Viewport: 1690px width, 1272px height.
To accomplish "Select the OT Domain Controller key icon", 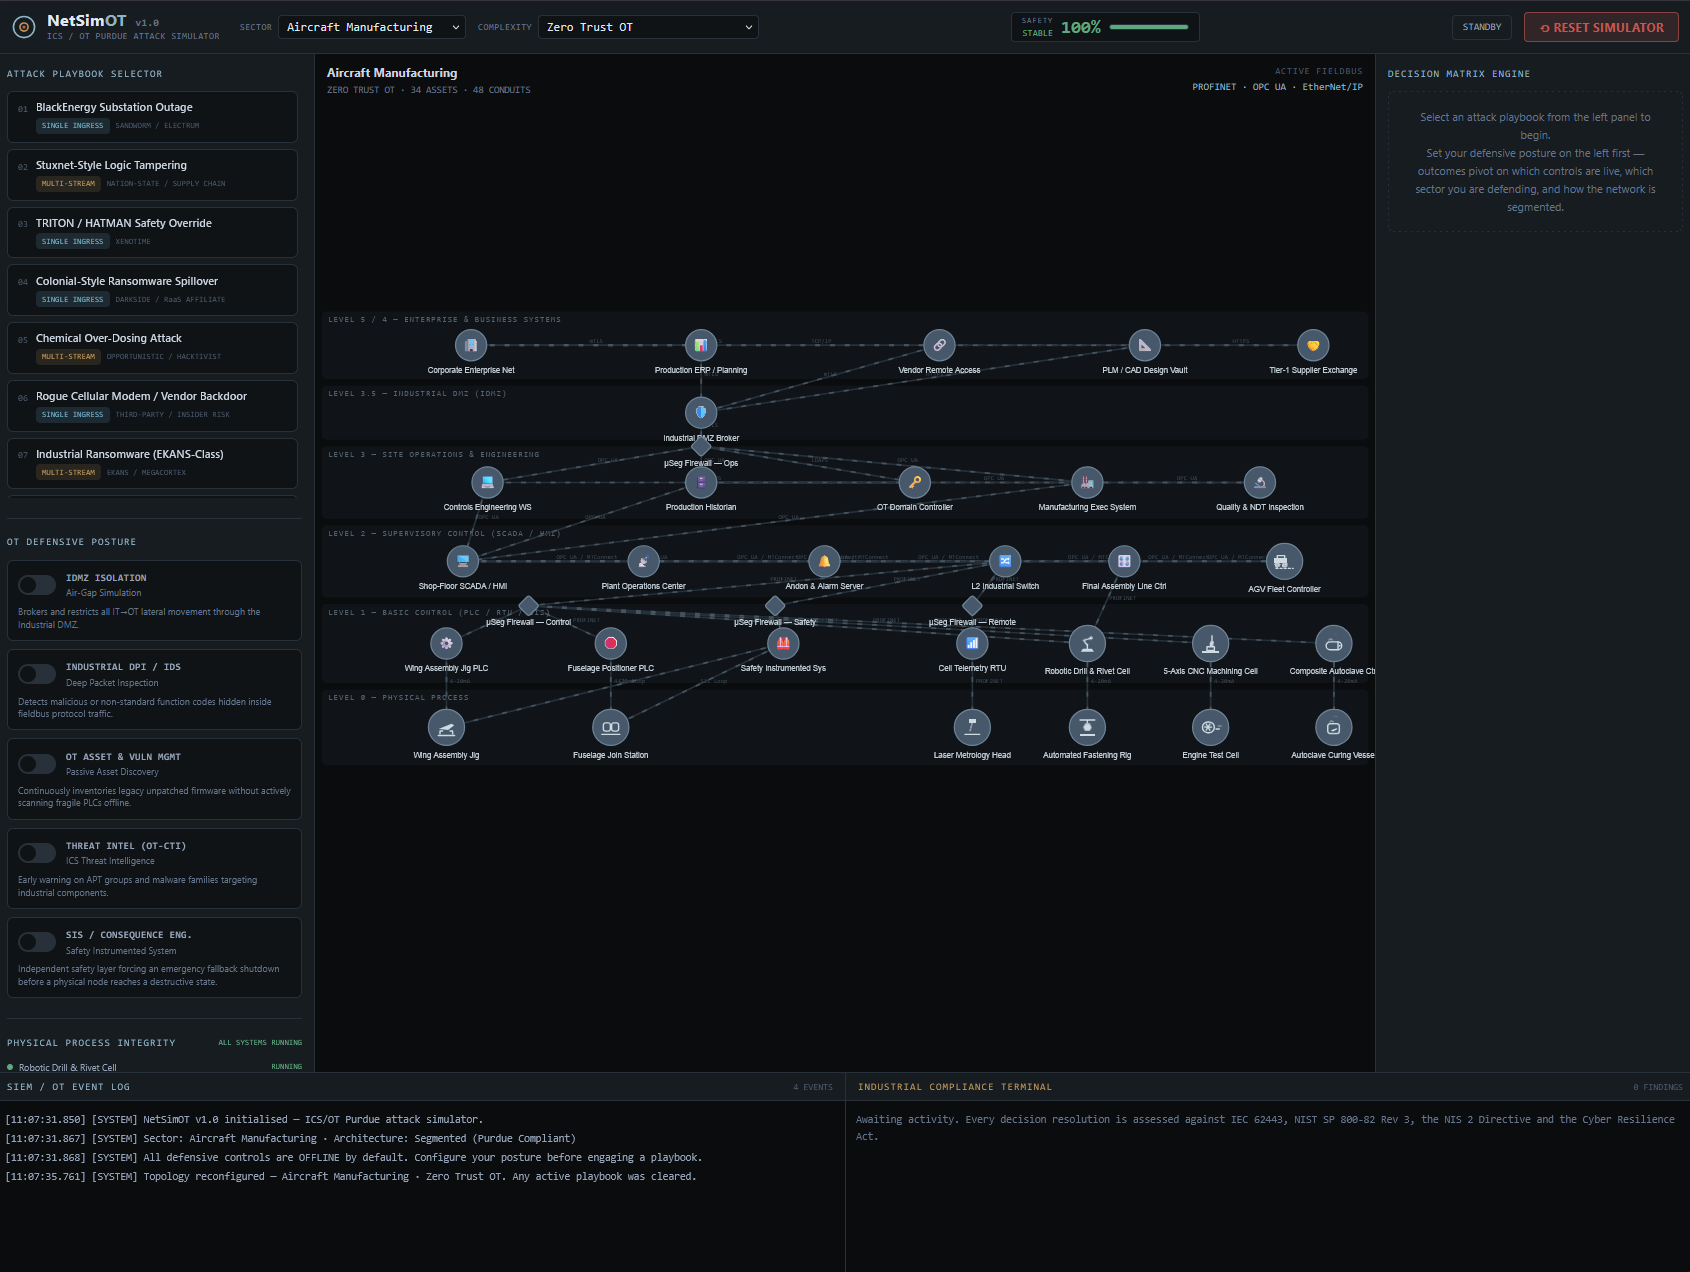I will tap(915, 482).
